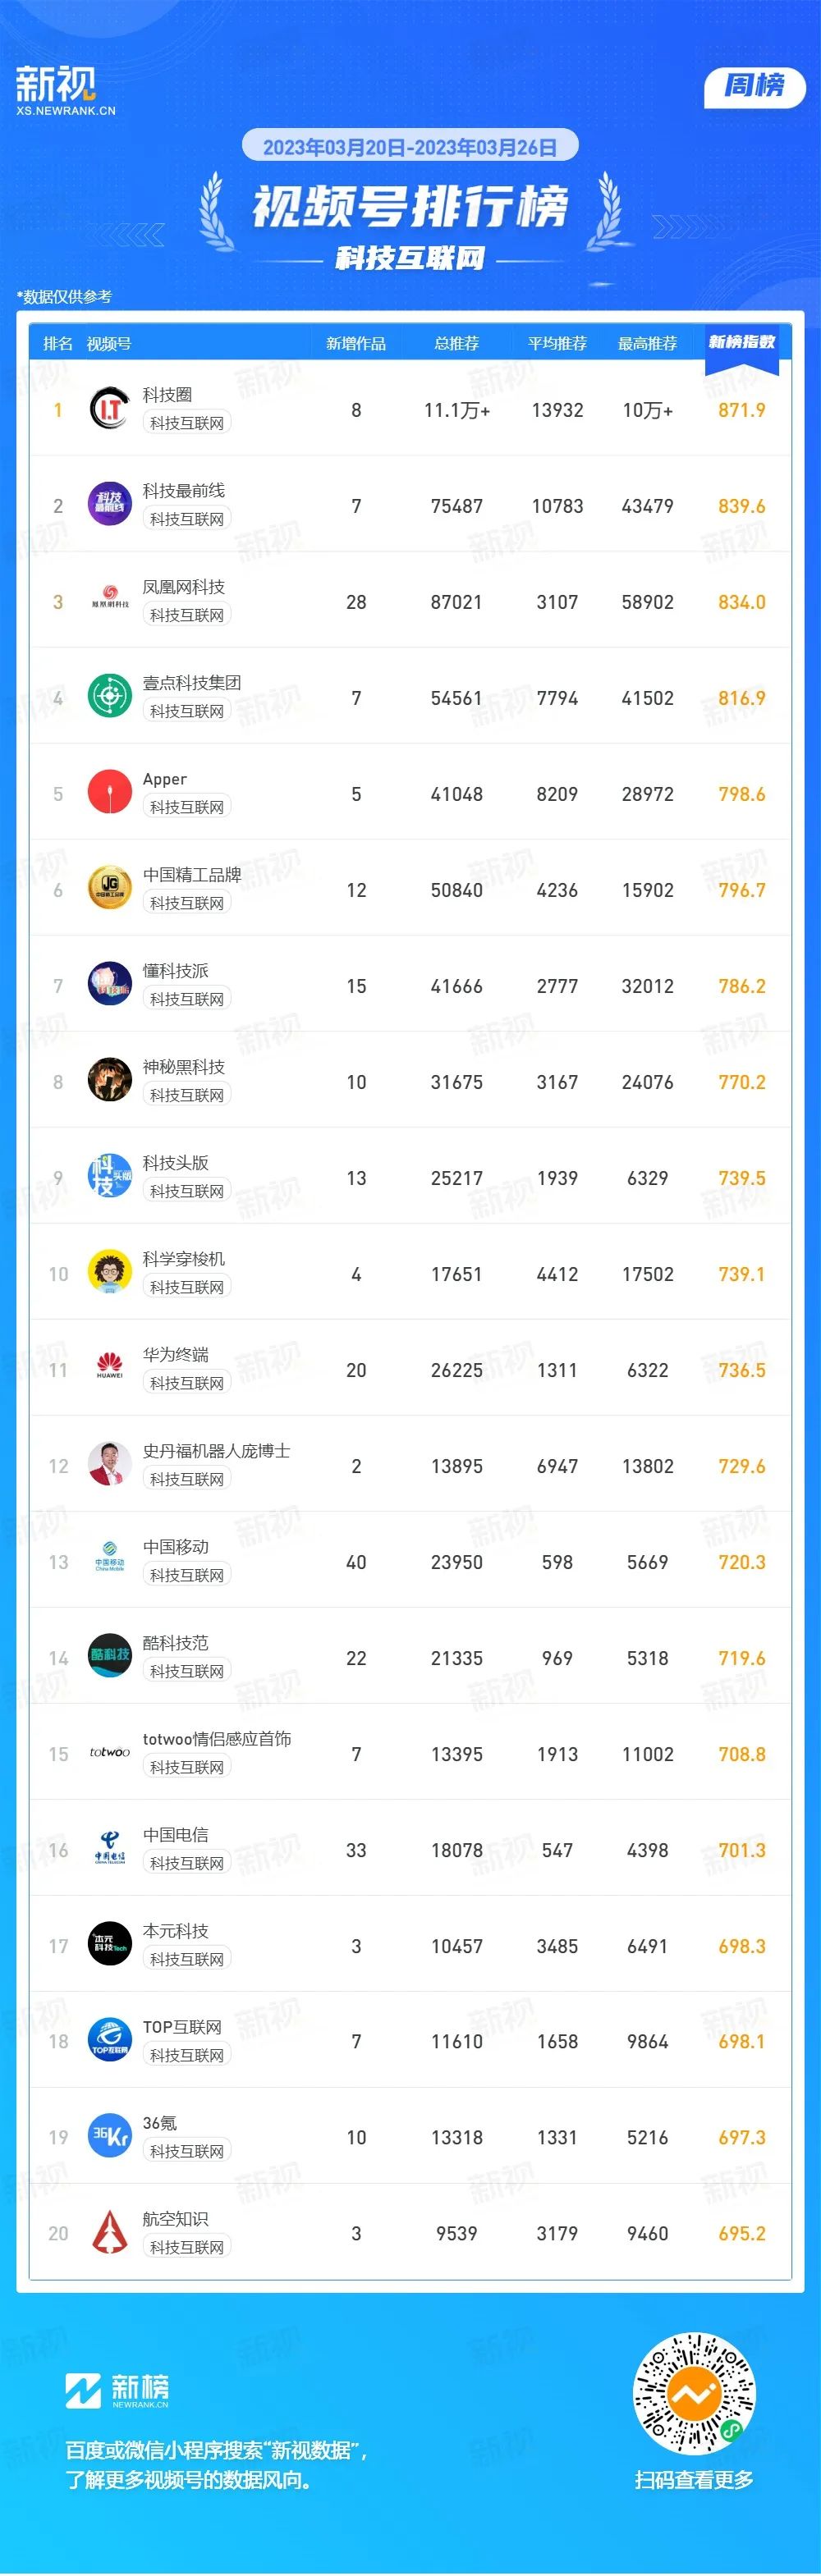This screenshot has width=821, height=2576.
Task: Click the 新增作品 column header
Action: [x=356, y=344]
